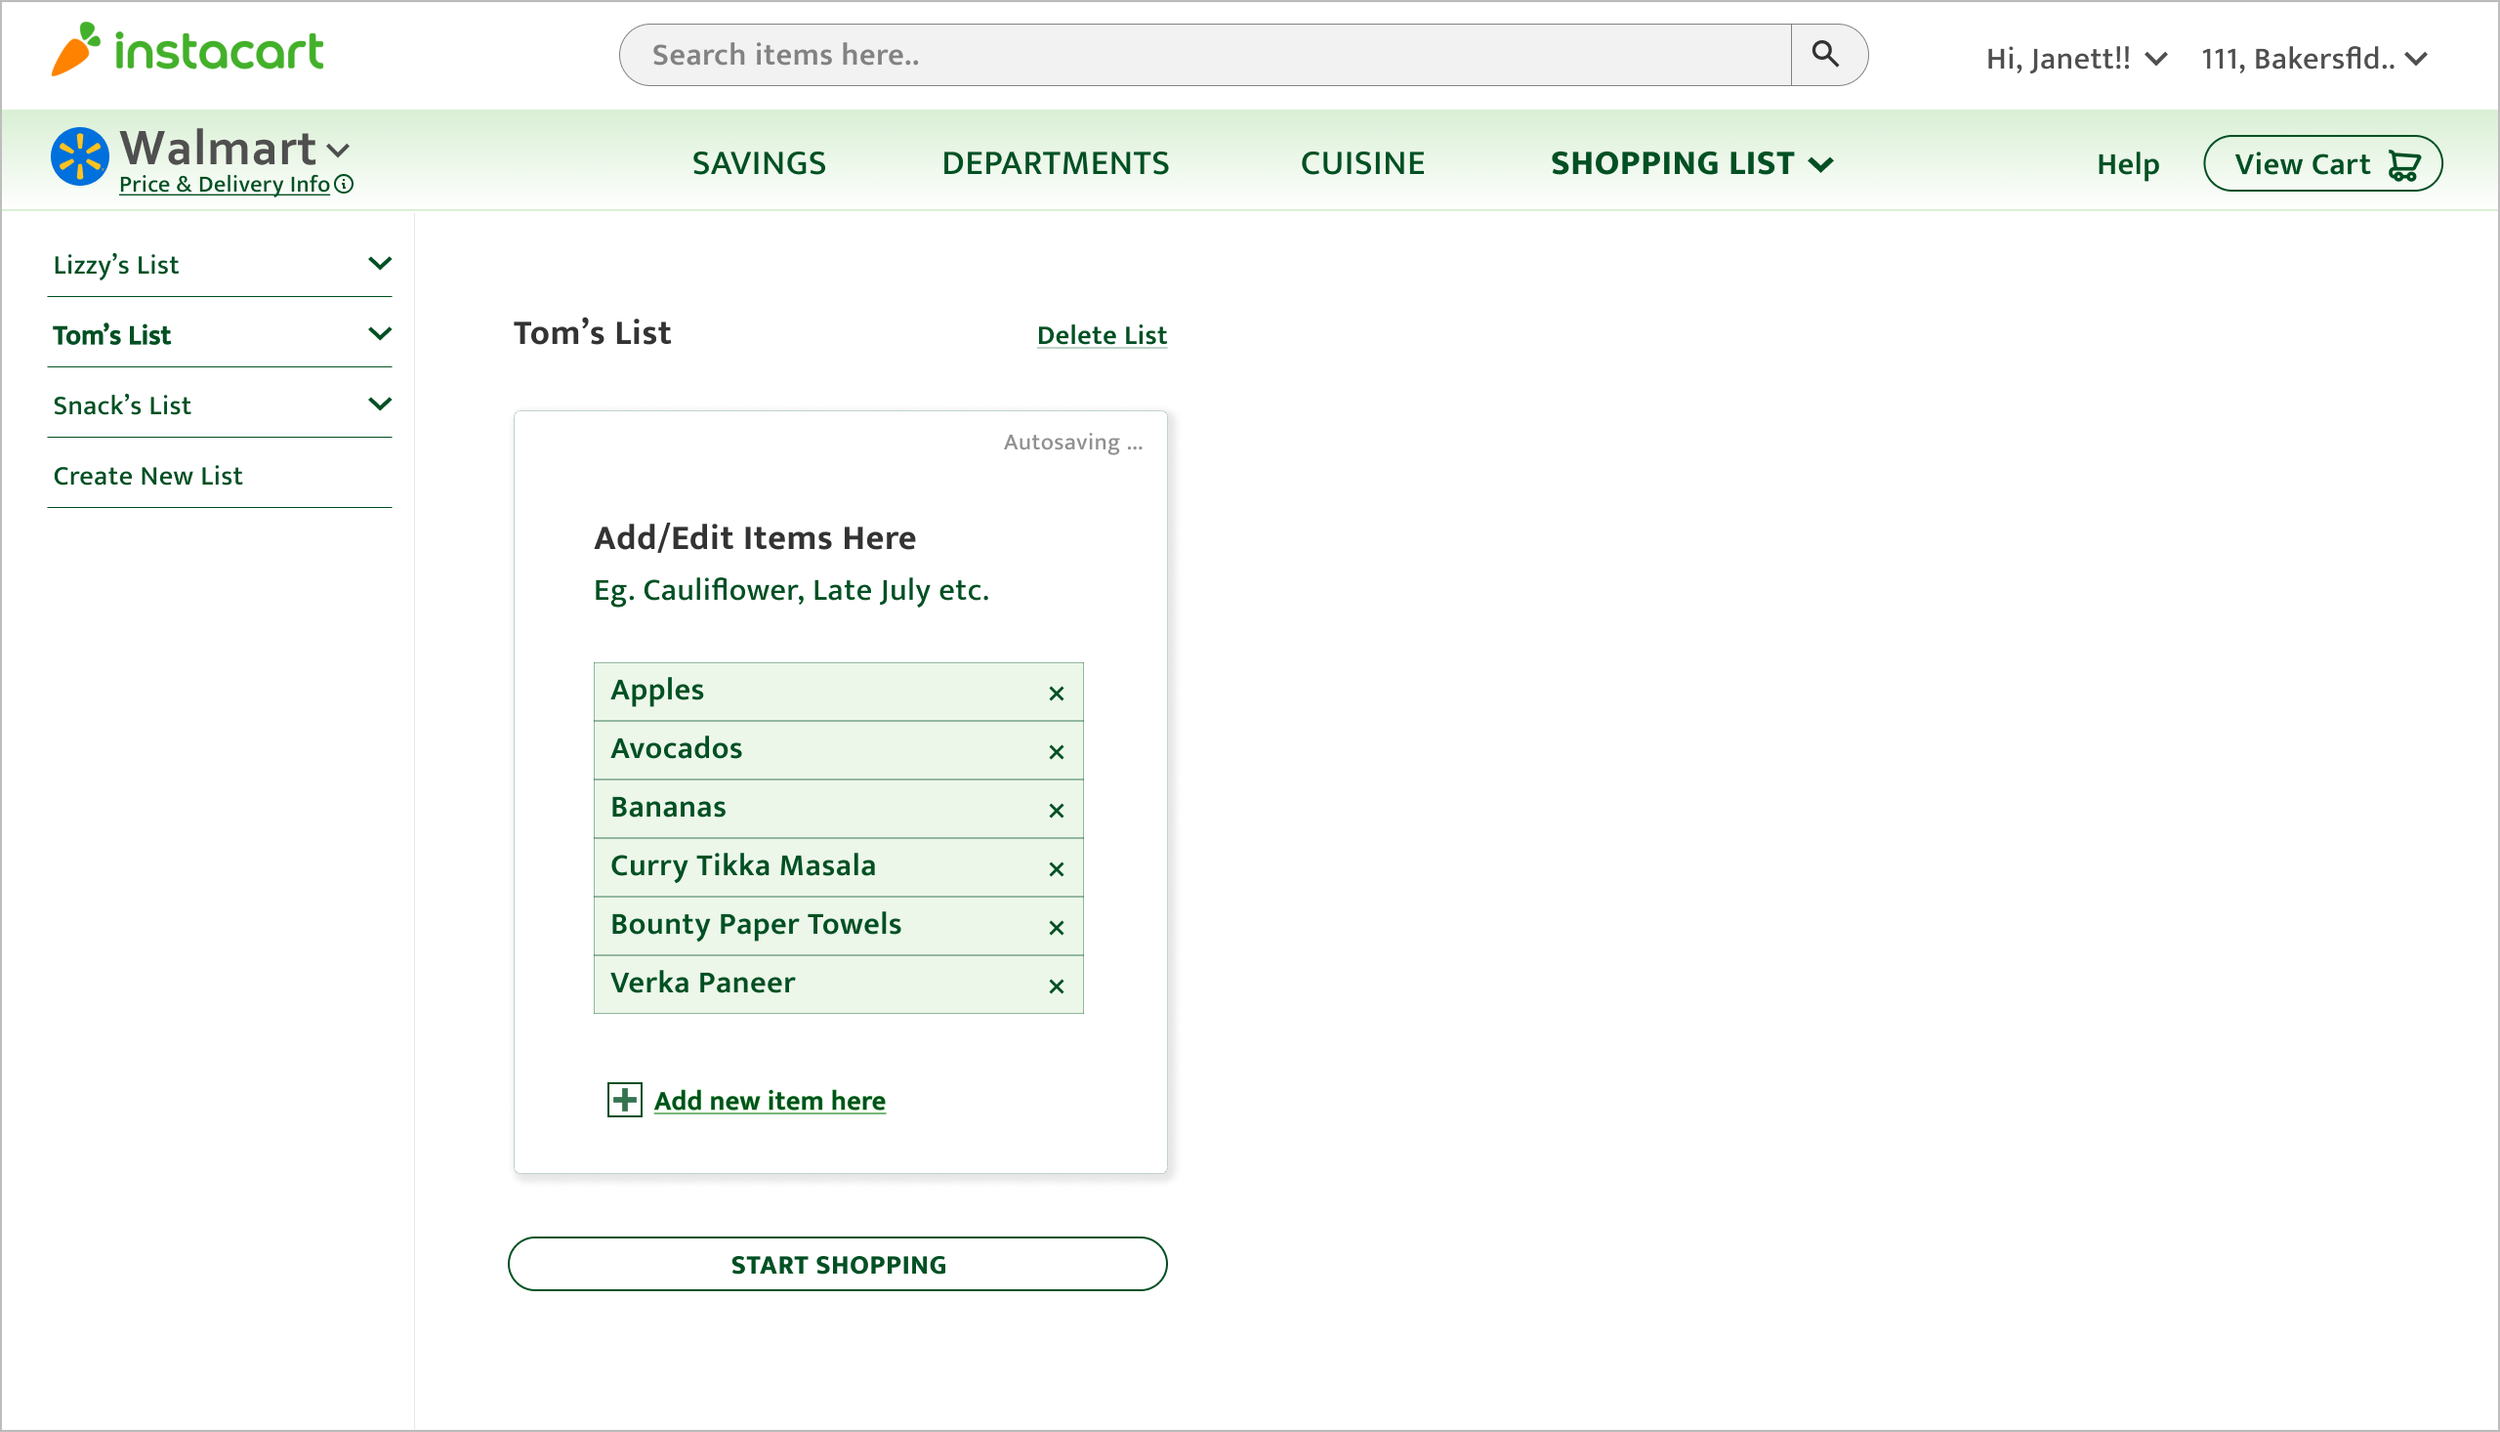2500x1432 pixels.
Task: Expand Snack's List chevron
Action: [379, 404]
